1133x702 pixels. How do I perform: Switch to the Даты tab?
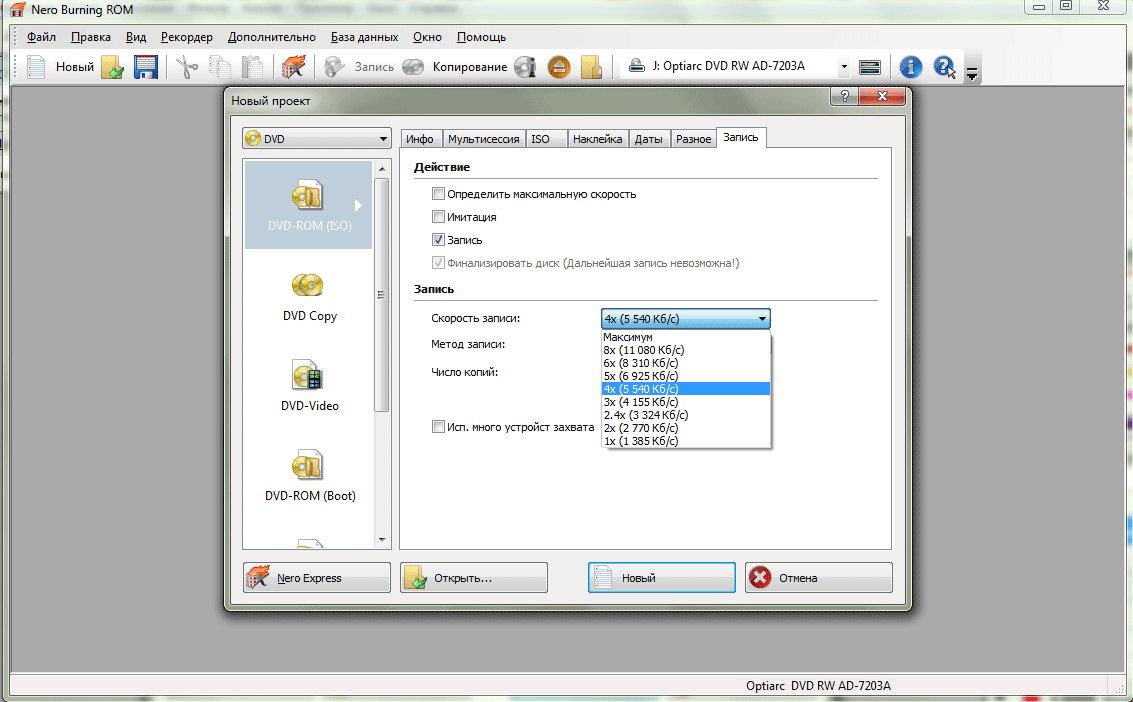coord(648,139)
